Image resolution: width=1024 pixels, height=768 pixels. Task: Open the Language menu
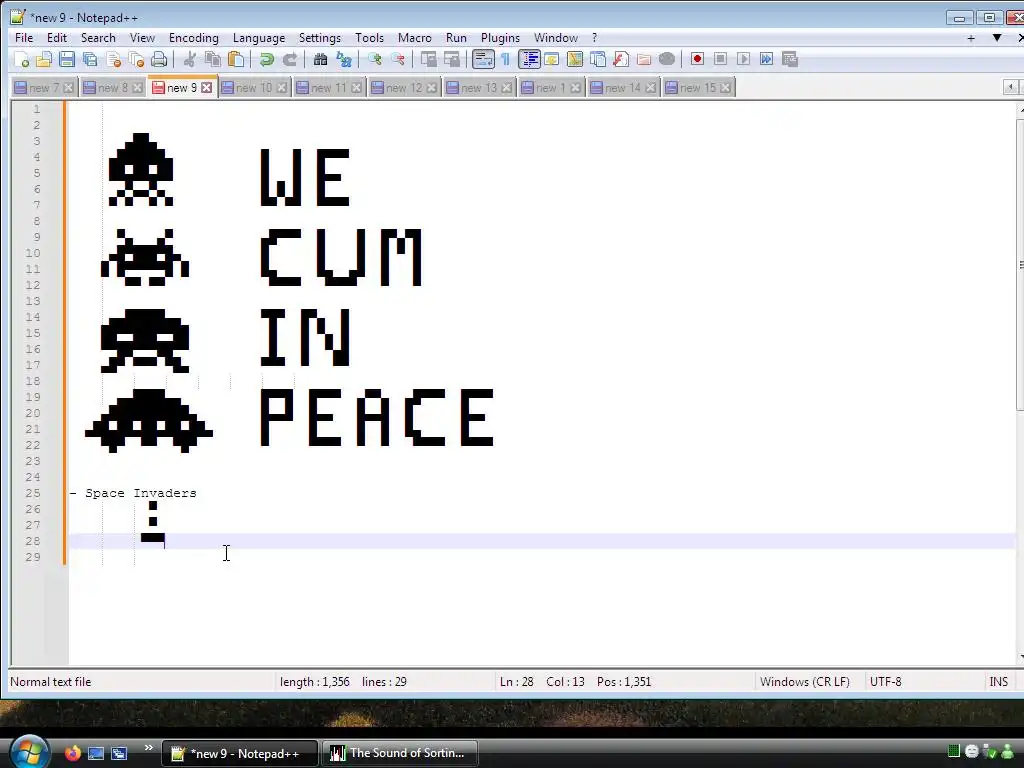pyautogui.click(x=259, y=38)
